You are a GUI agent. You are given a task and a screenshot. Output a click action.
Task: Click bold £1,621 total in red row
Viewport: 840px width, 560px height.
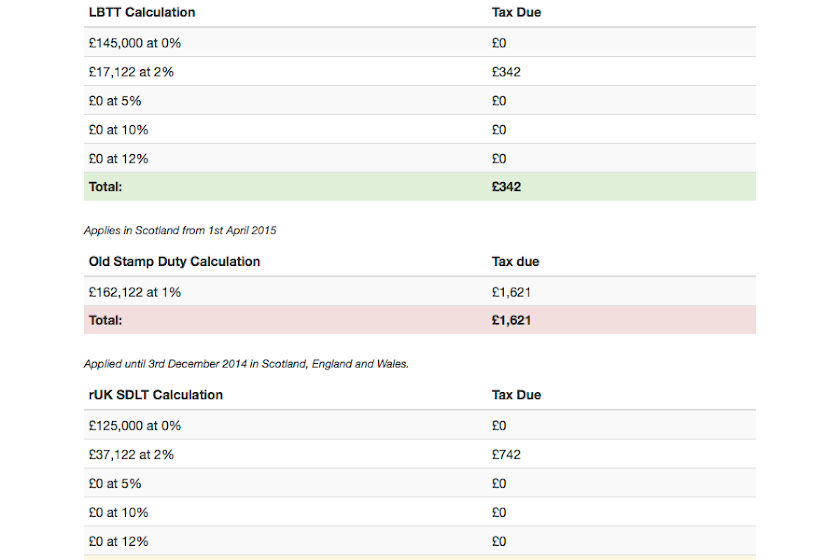(512, 320)
